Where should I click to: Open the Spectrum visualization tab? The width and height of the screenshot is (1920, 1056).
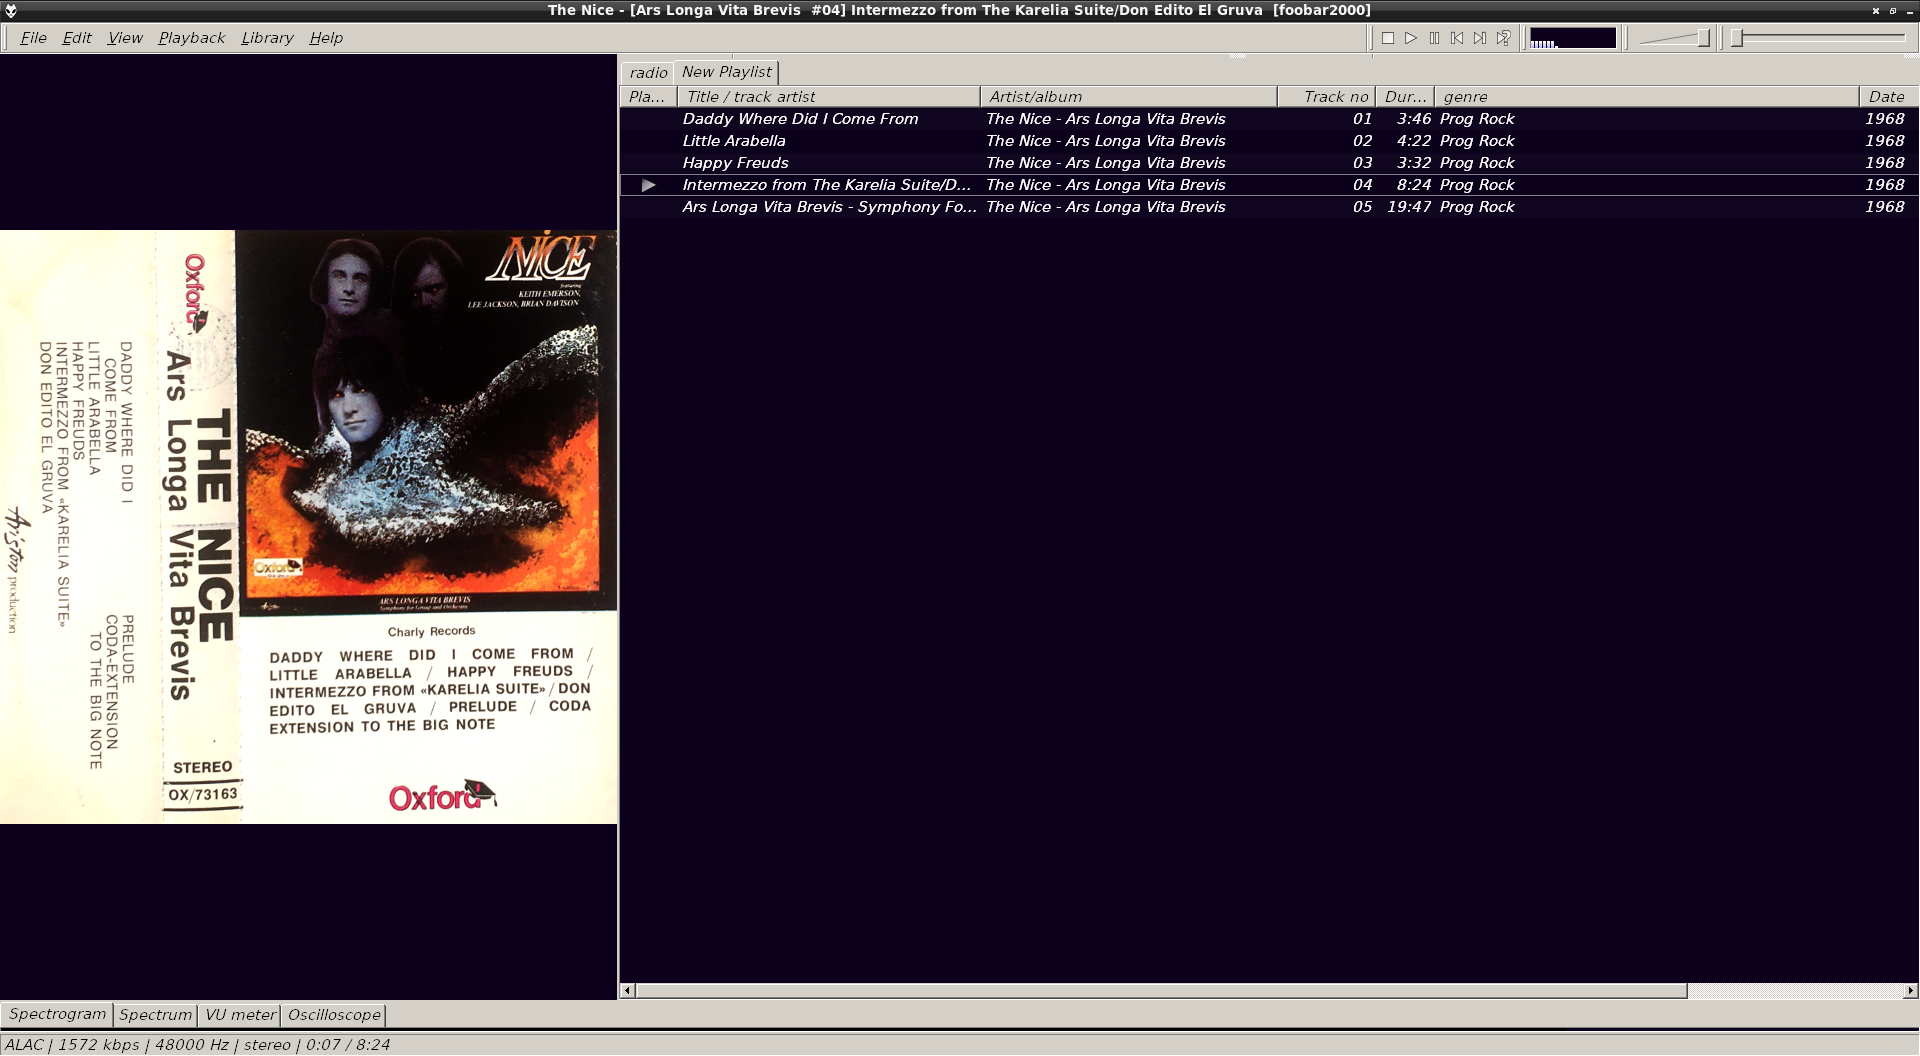point(155,1015)
